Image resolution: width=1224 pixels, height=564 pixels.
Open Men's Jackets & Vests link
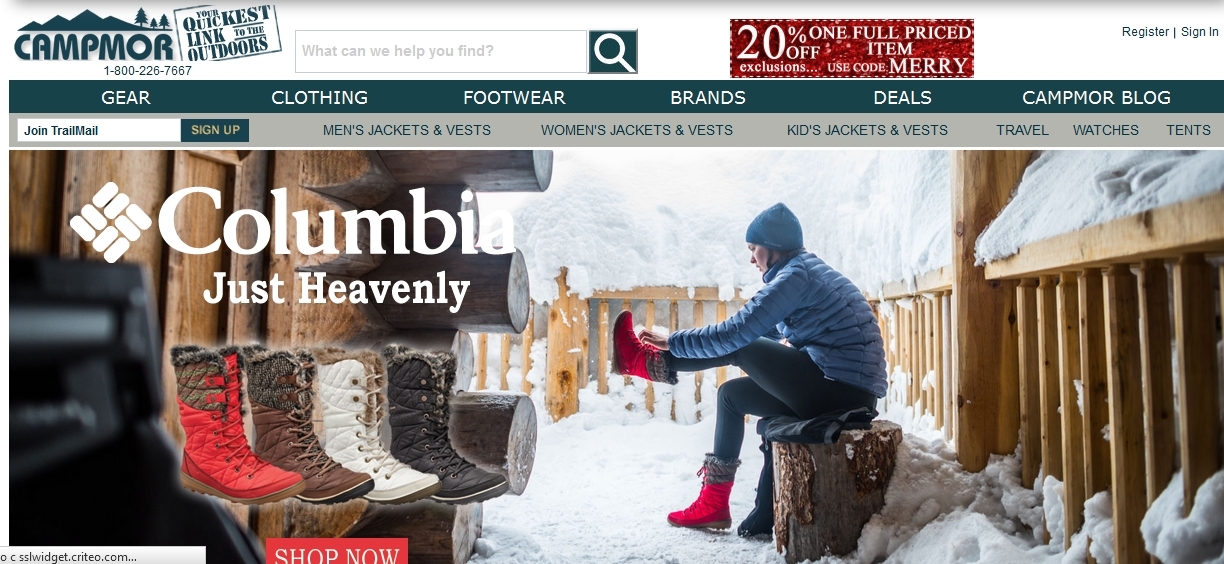[x=407, y=130]
